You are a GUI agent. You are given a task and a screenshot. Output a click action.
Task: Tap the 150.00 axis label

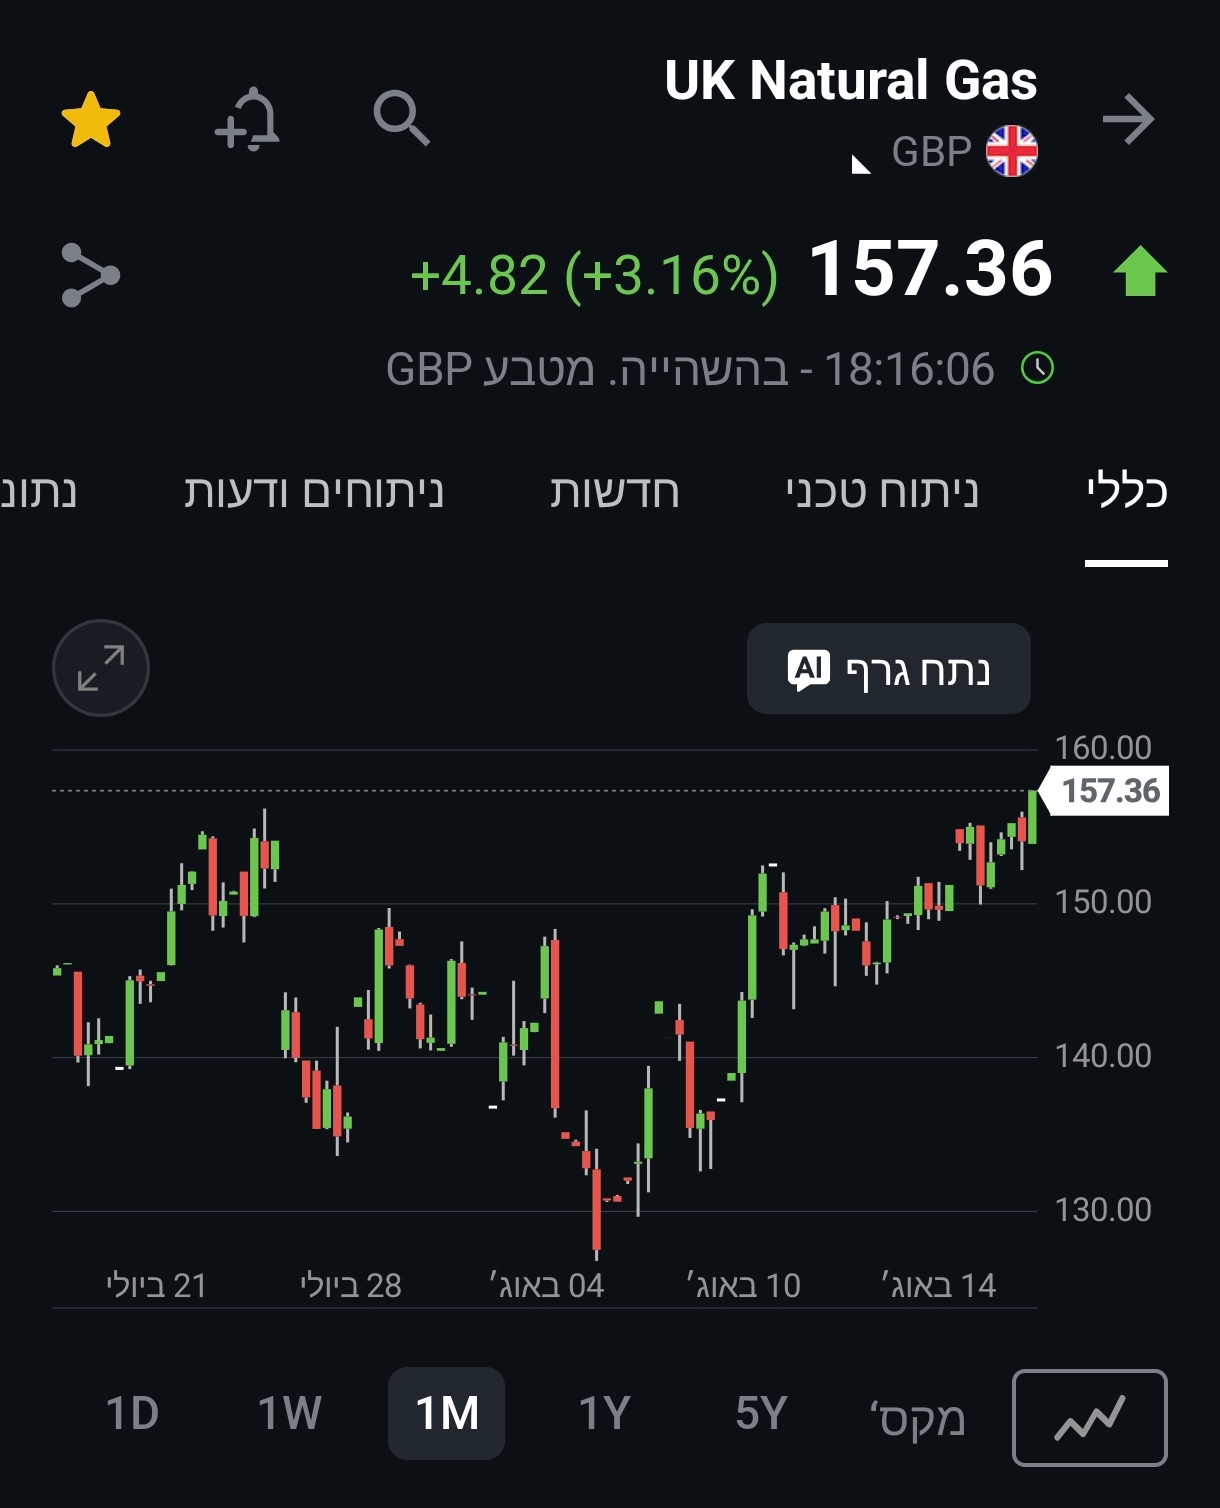pos(1103,902)
